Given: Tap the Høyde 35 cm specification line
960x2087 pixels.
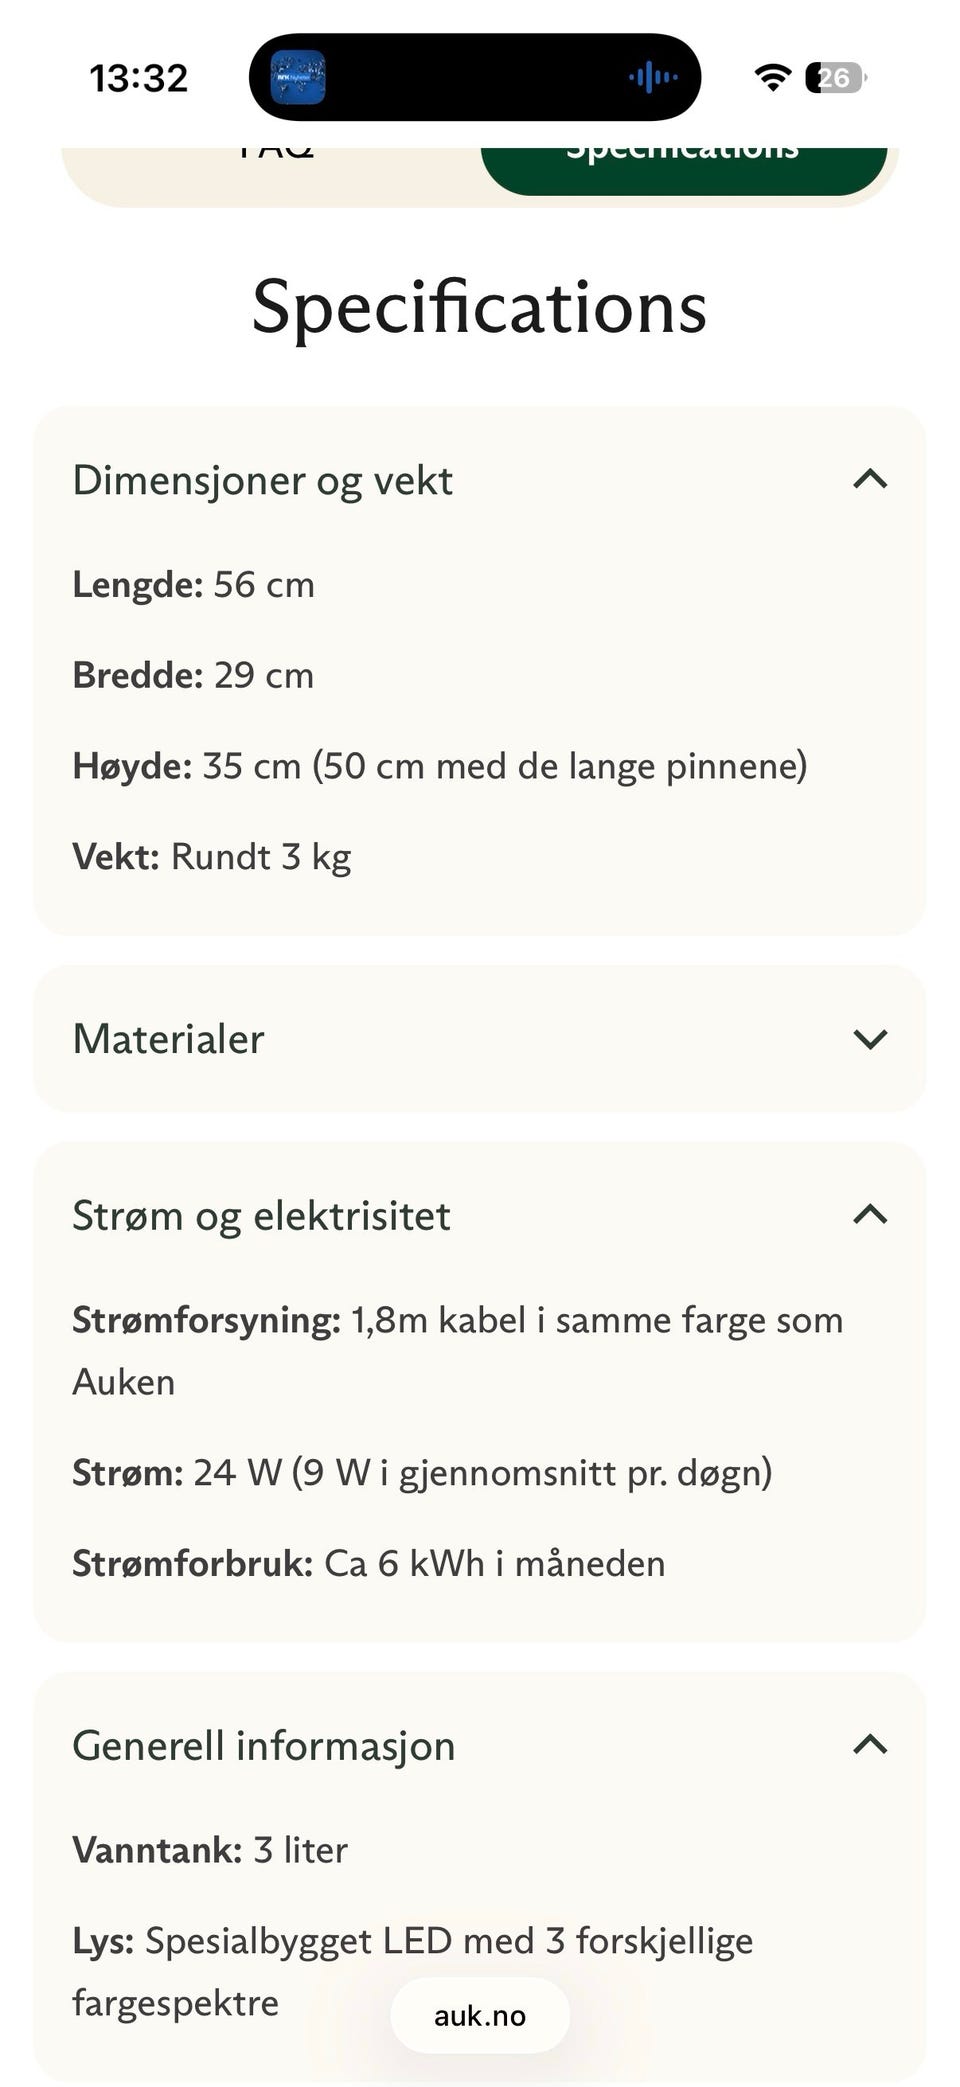Looking at the screenshot, I should 440,767.
